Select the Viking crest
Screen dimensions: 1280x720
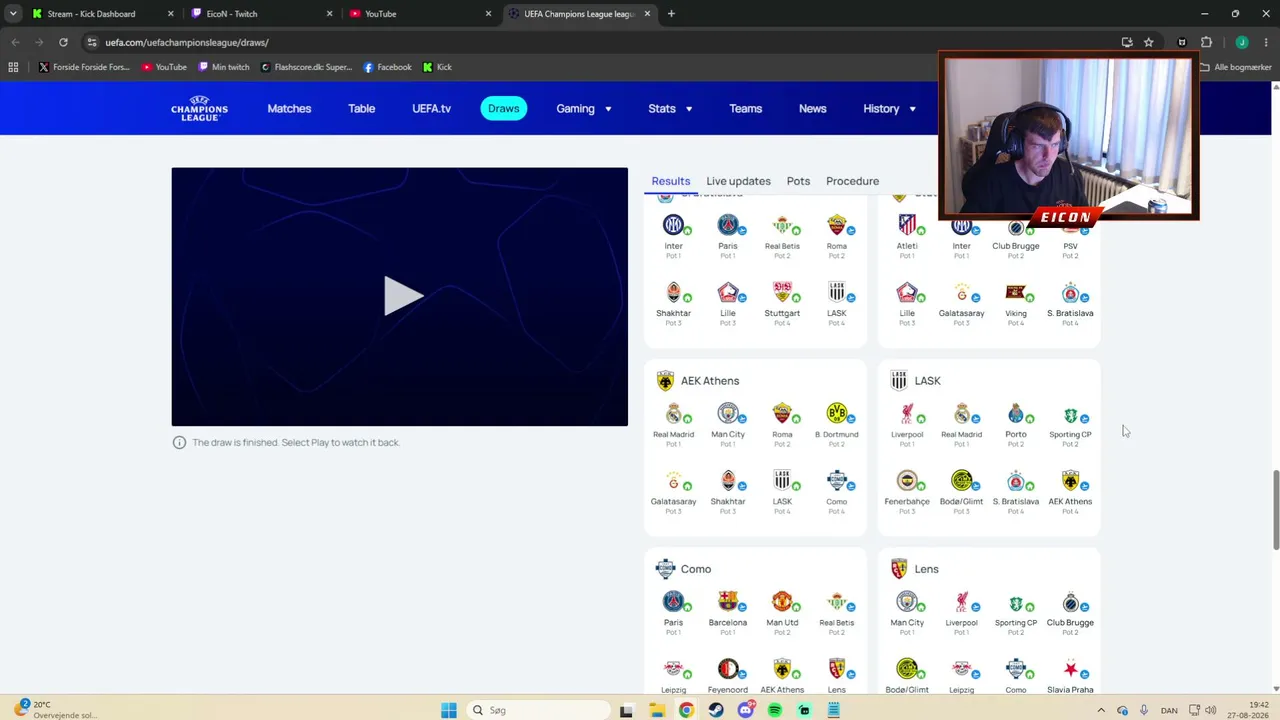point(1016,292)
